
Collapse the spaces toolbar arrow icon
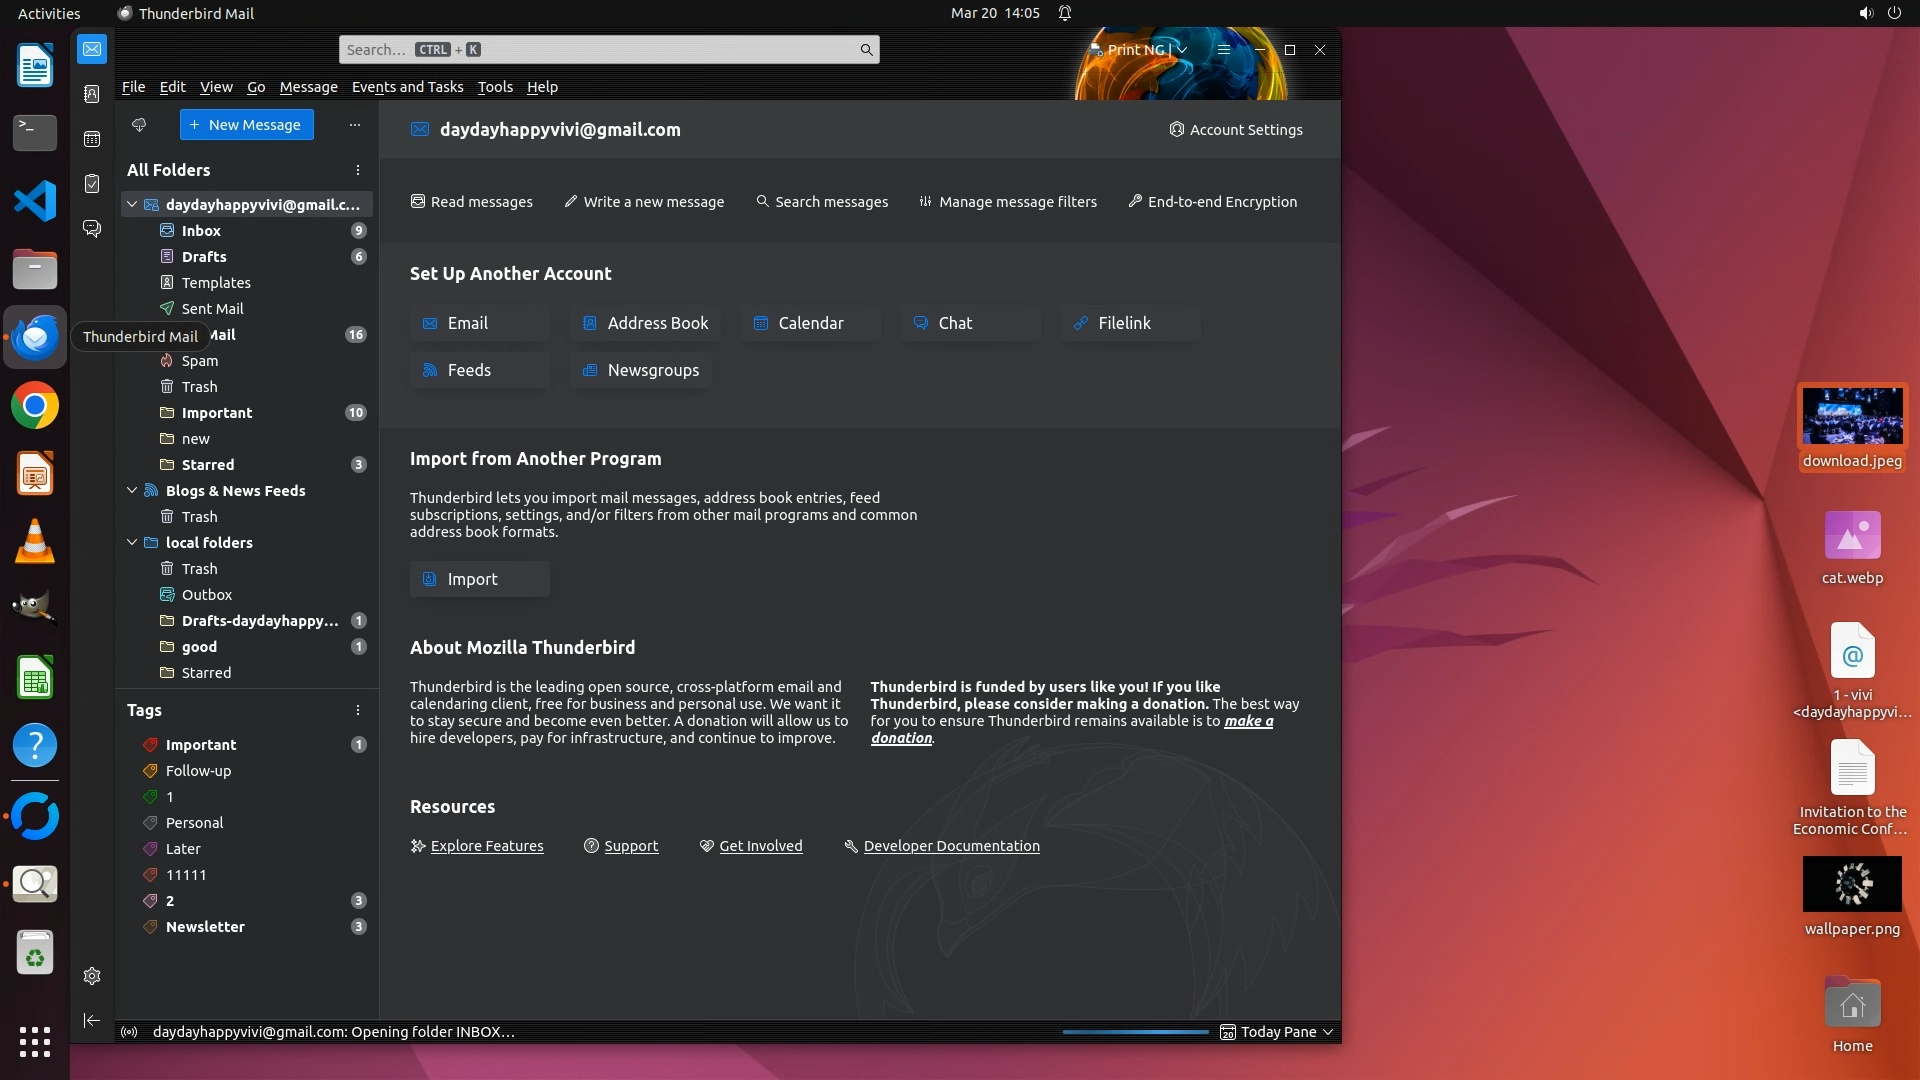[x=92, y=1020]
